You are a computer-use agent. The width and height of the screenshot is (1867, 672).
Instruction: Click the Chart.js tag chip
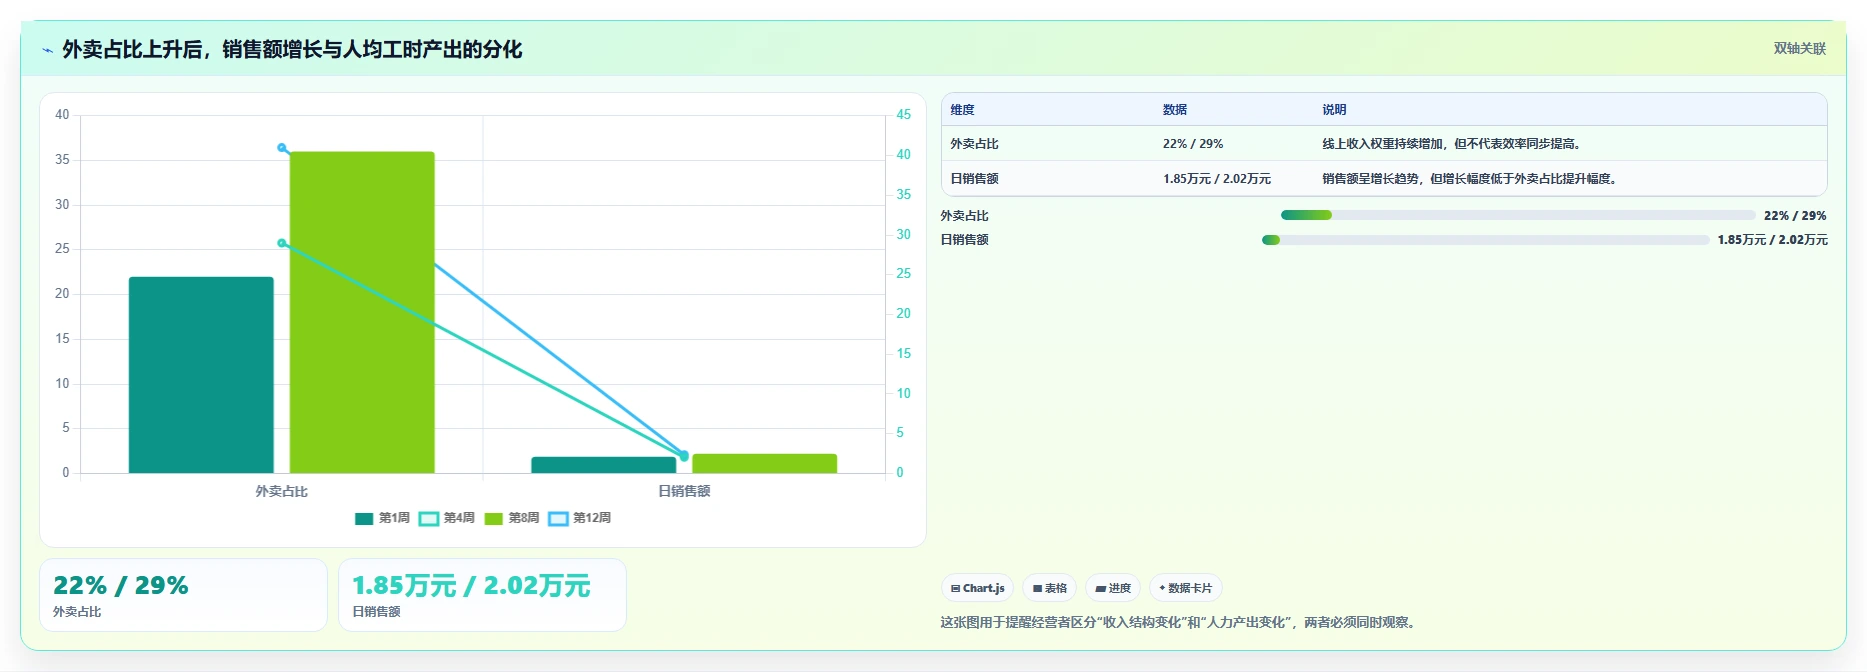pos(977,588)
